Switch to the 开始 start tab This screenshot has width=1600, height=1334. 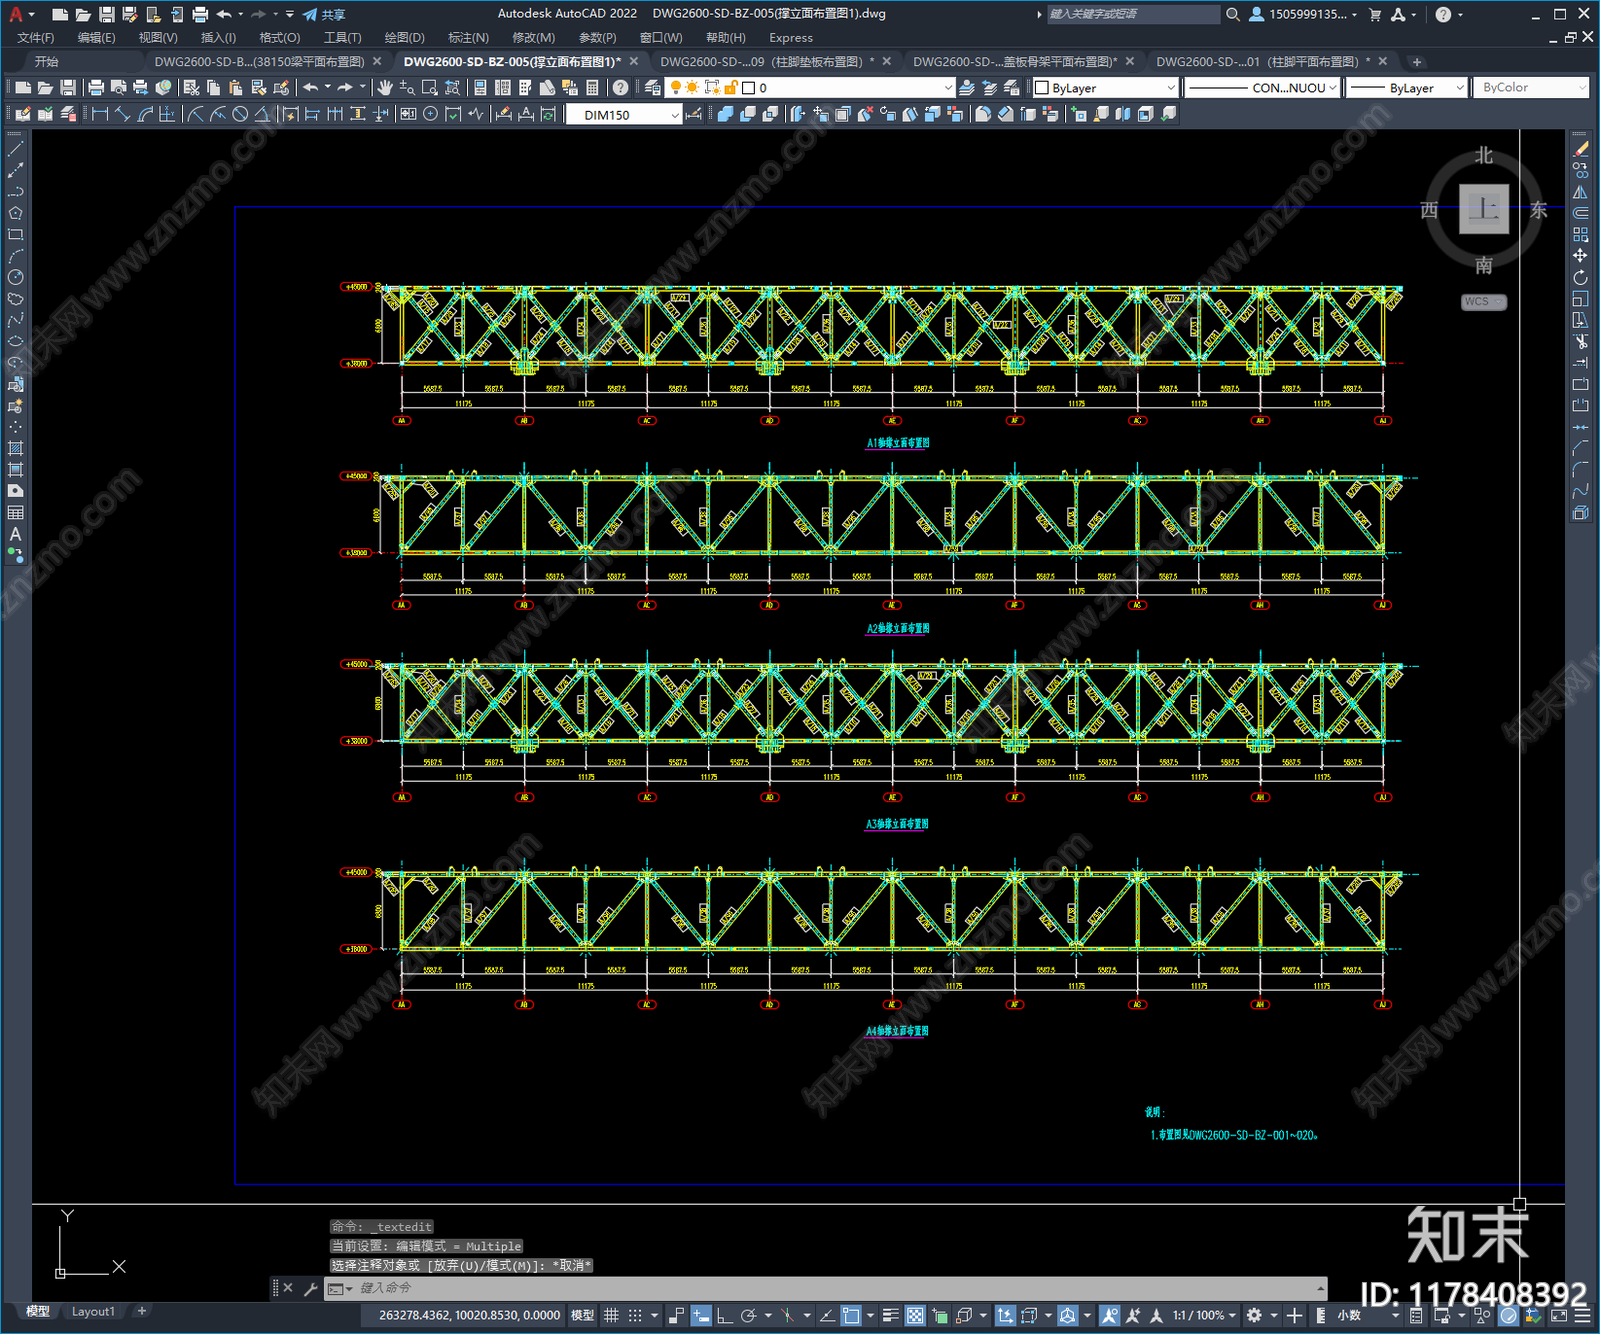point(47,62)
